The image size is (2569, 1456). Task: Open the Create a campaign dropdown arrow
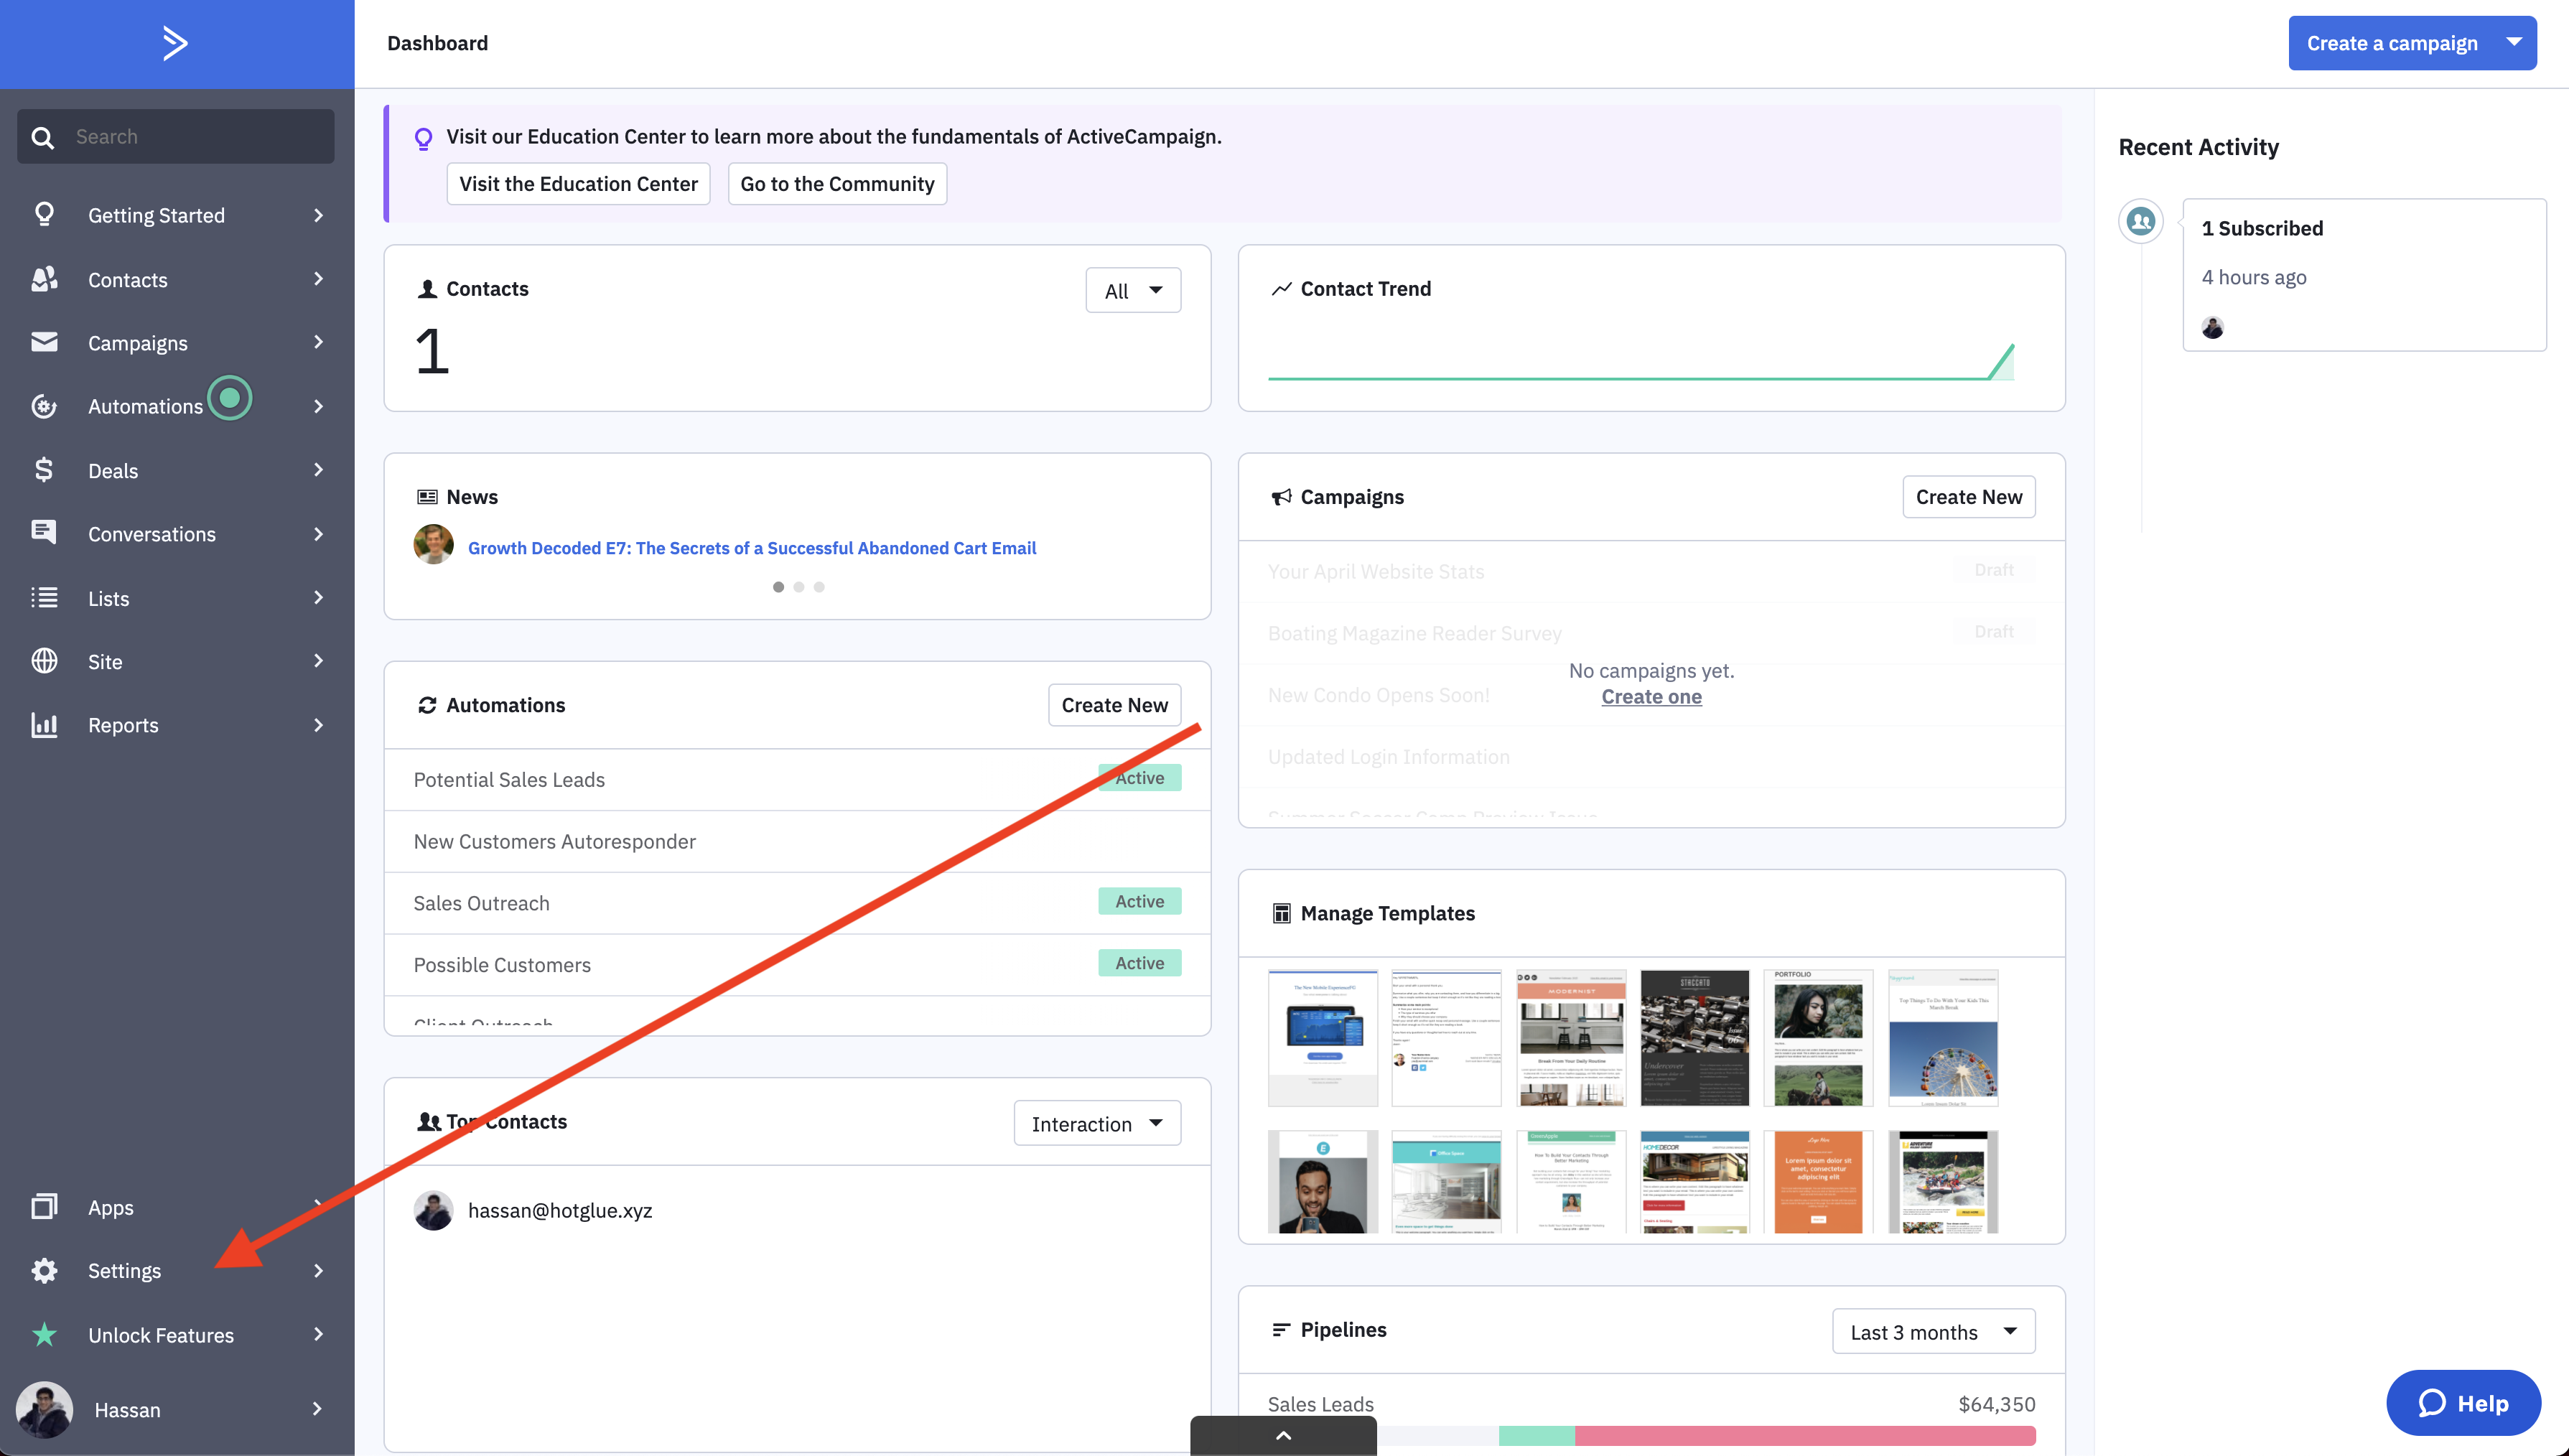pyautogui.click(x=2513, y=43)
